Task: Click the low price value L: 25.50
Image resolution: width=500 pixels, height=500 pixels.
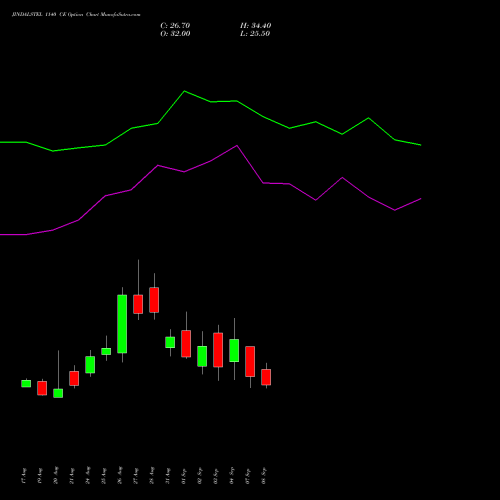Action: coord(255,34)
